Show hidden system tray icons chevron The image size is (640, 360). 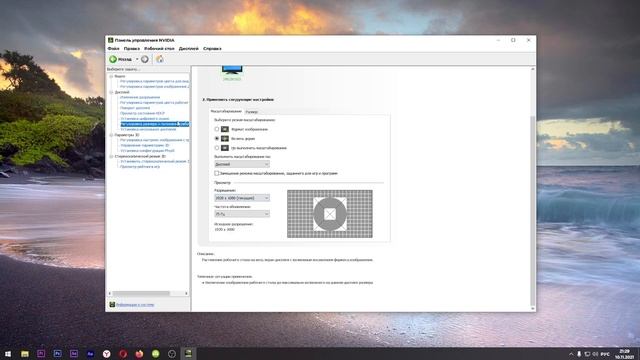[571, 354]
